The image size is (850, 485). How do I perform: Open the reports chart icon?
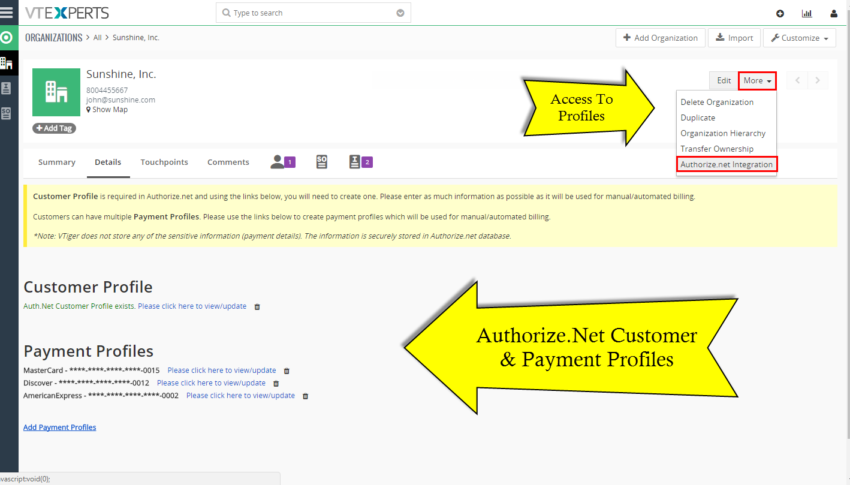[807, 14]
